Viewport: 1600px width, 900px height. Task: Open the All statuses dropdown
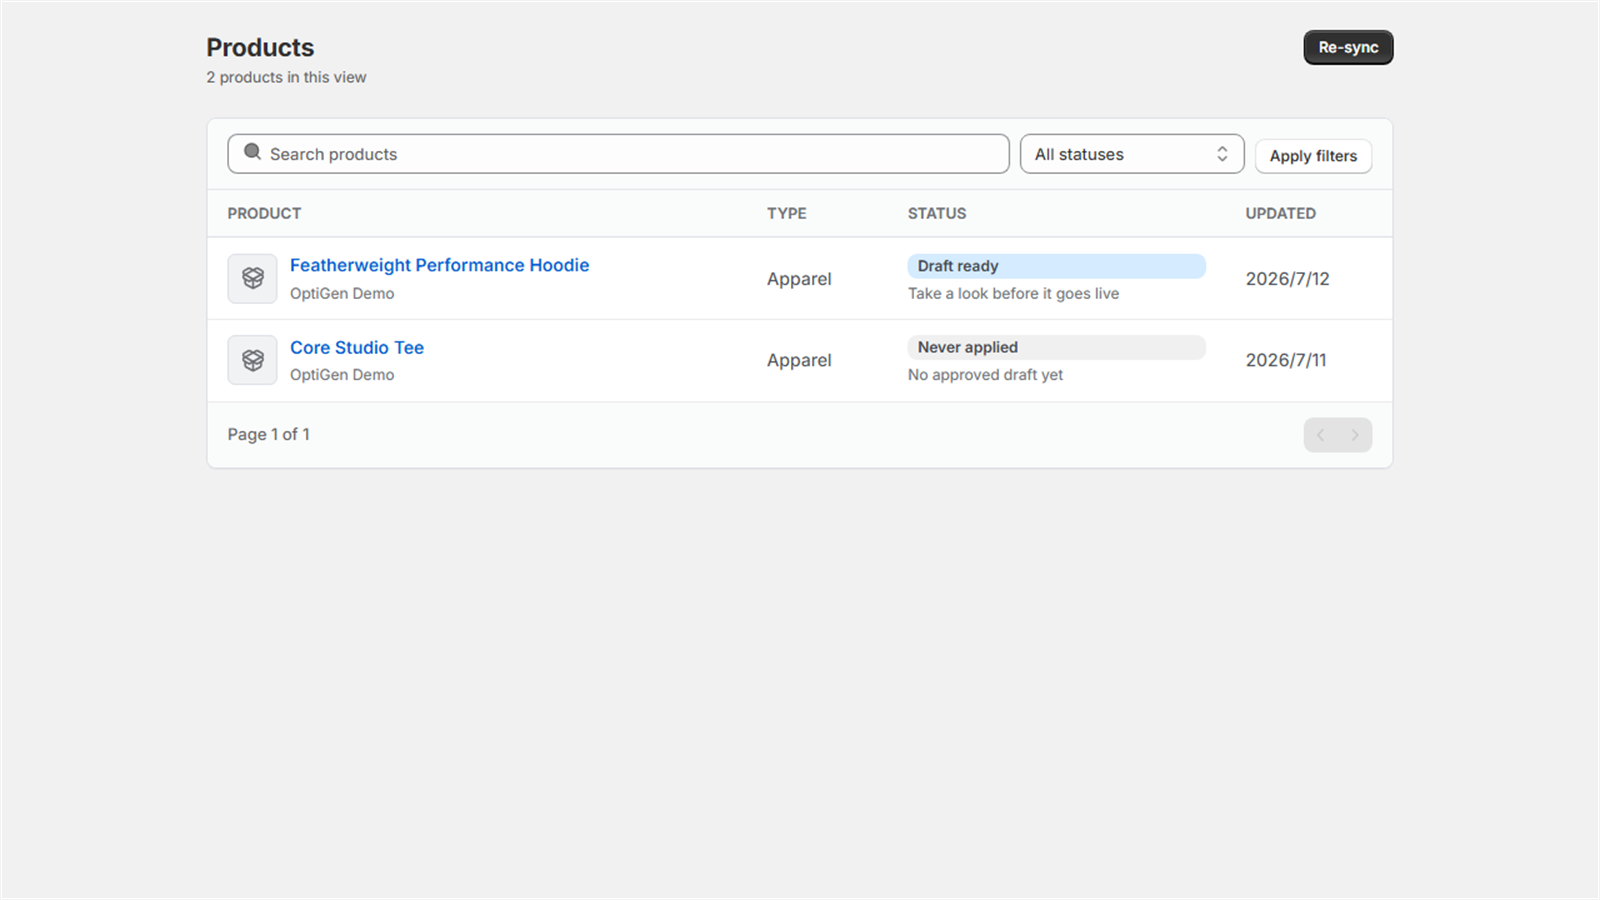point(1132,154)
